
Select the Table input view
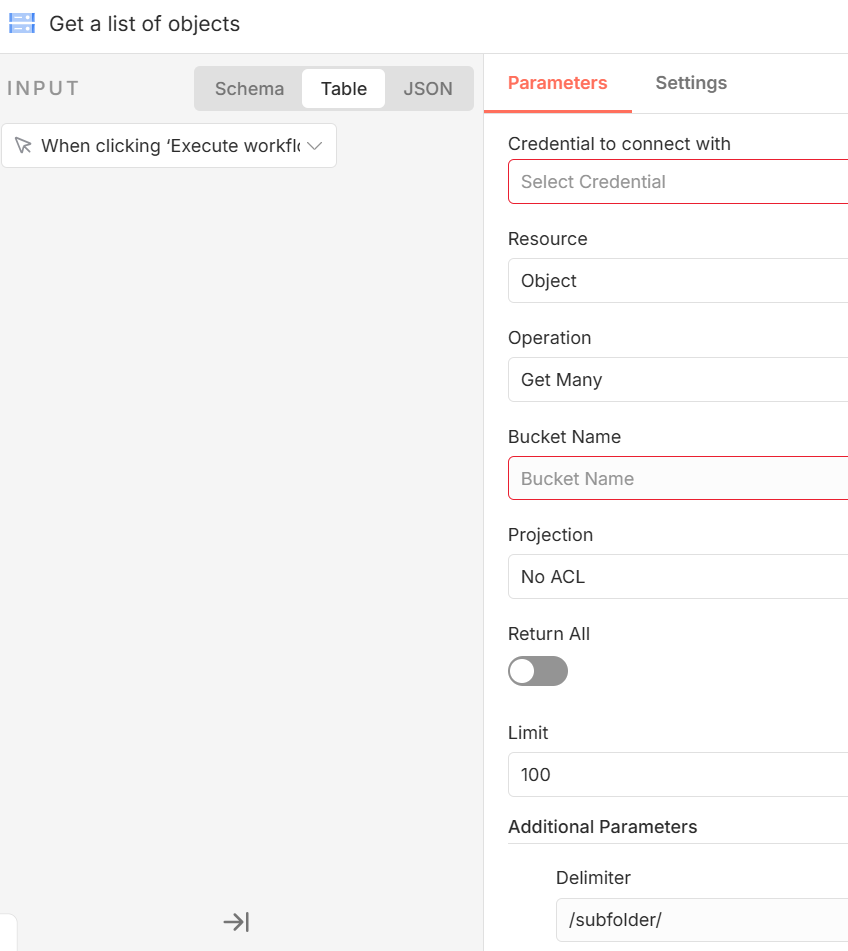pos(343,89)
